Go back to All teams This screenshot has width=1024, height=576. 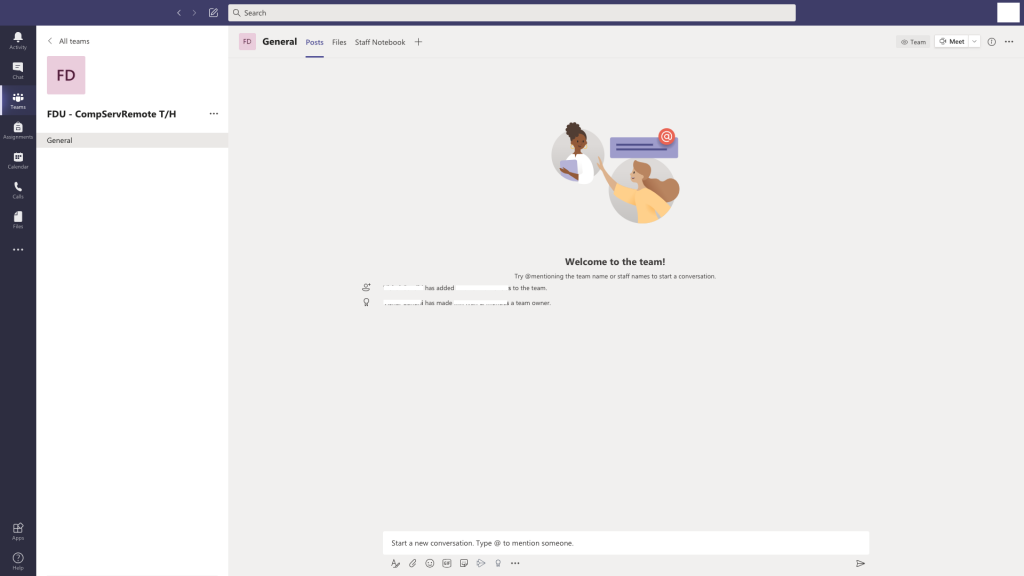[69, 41]
